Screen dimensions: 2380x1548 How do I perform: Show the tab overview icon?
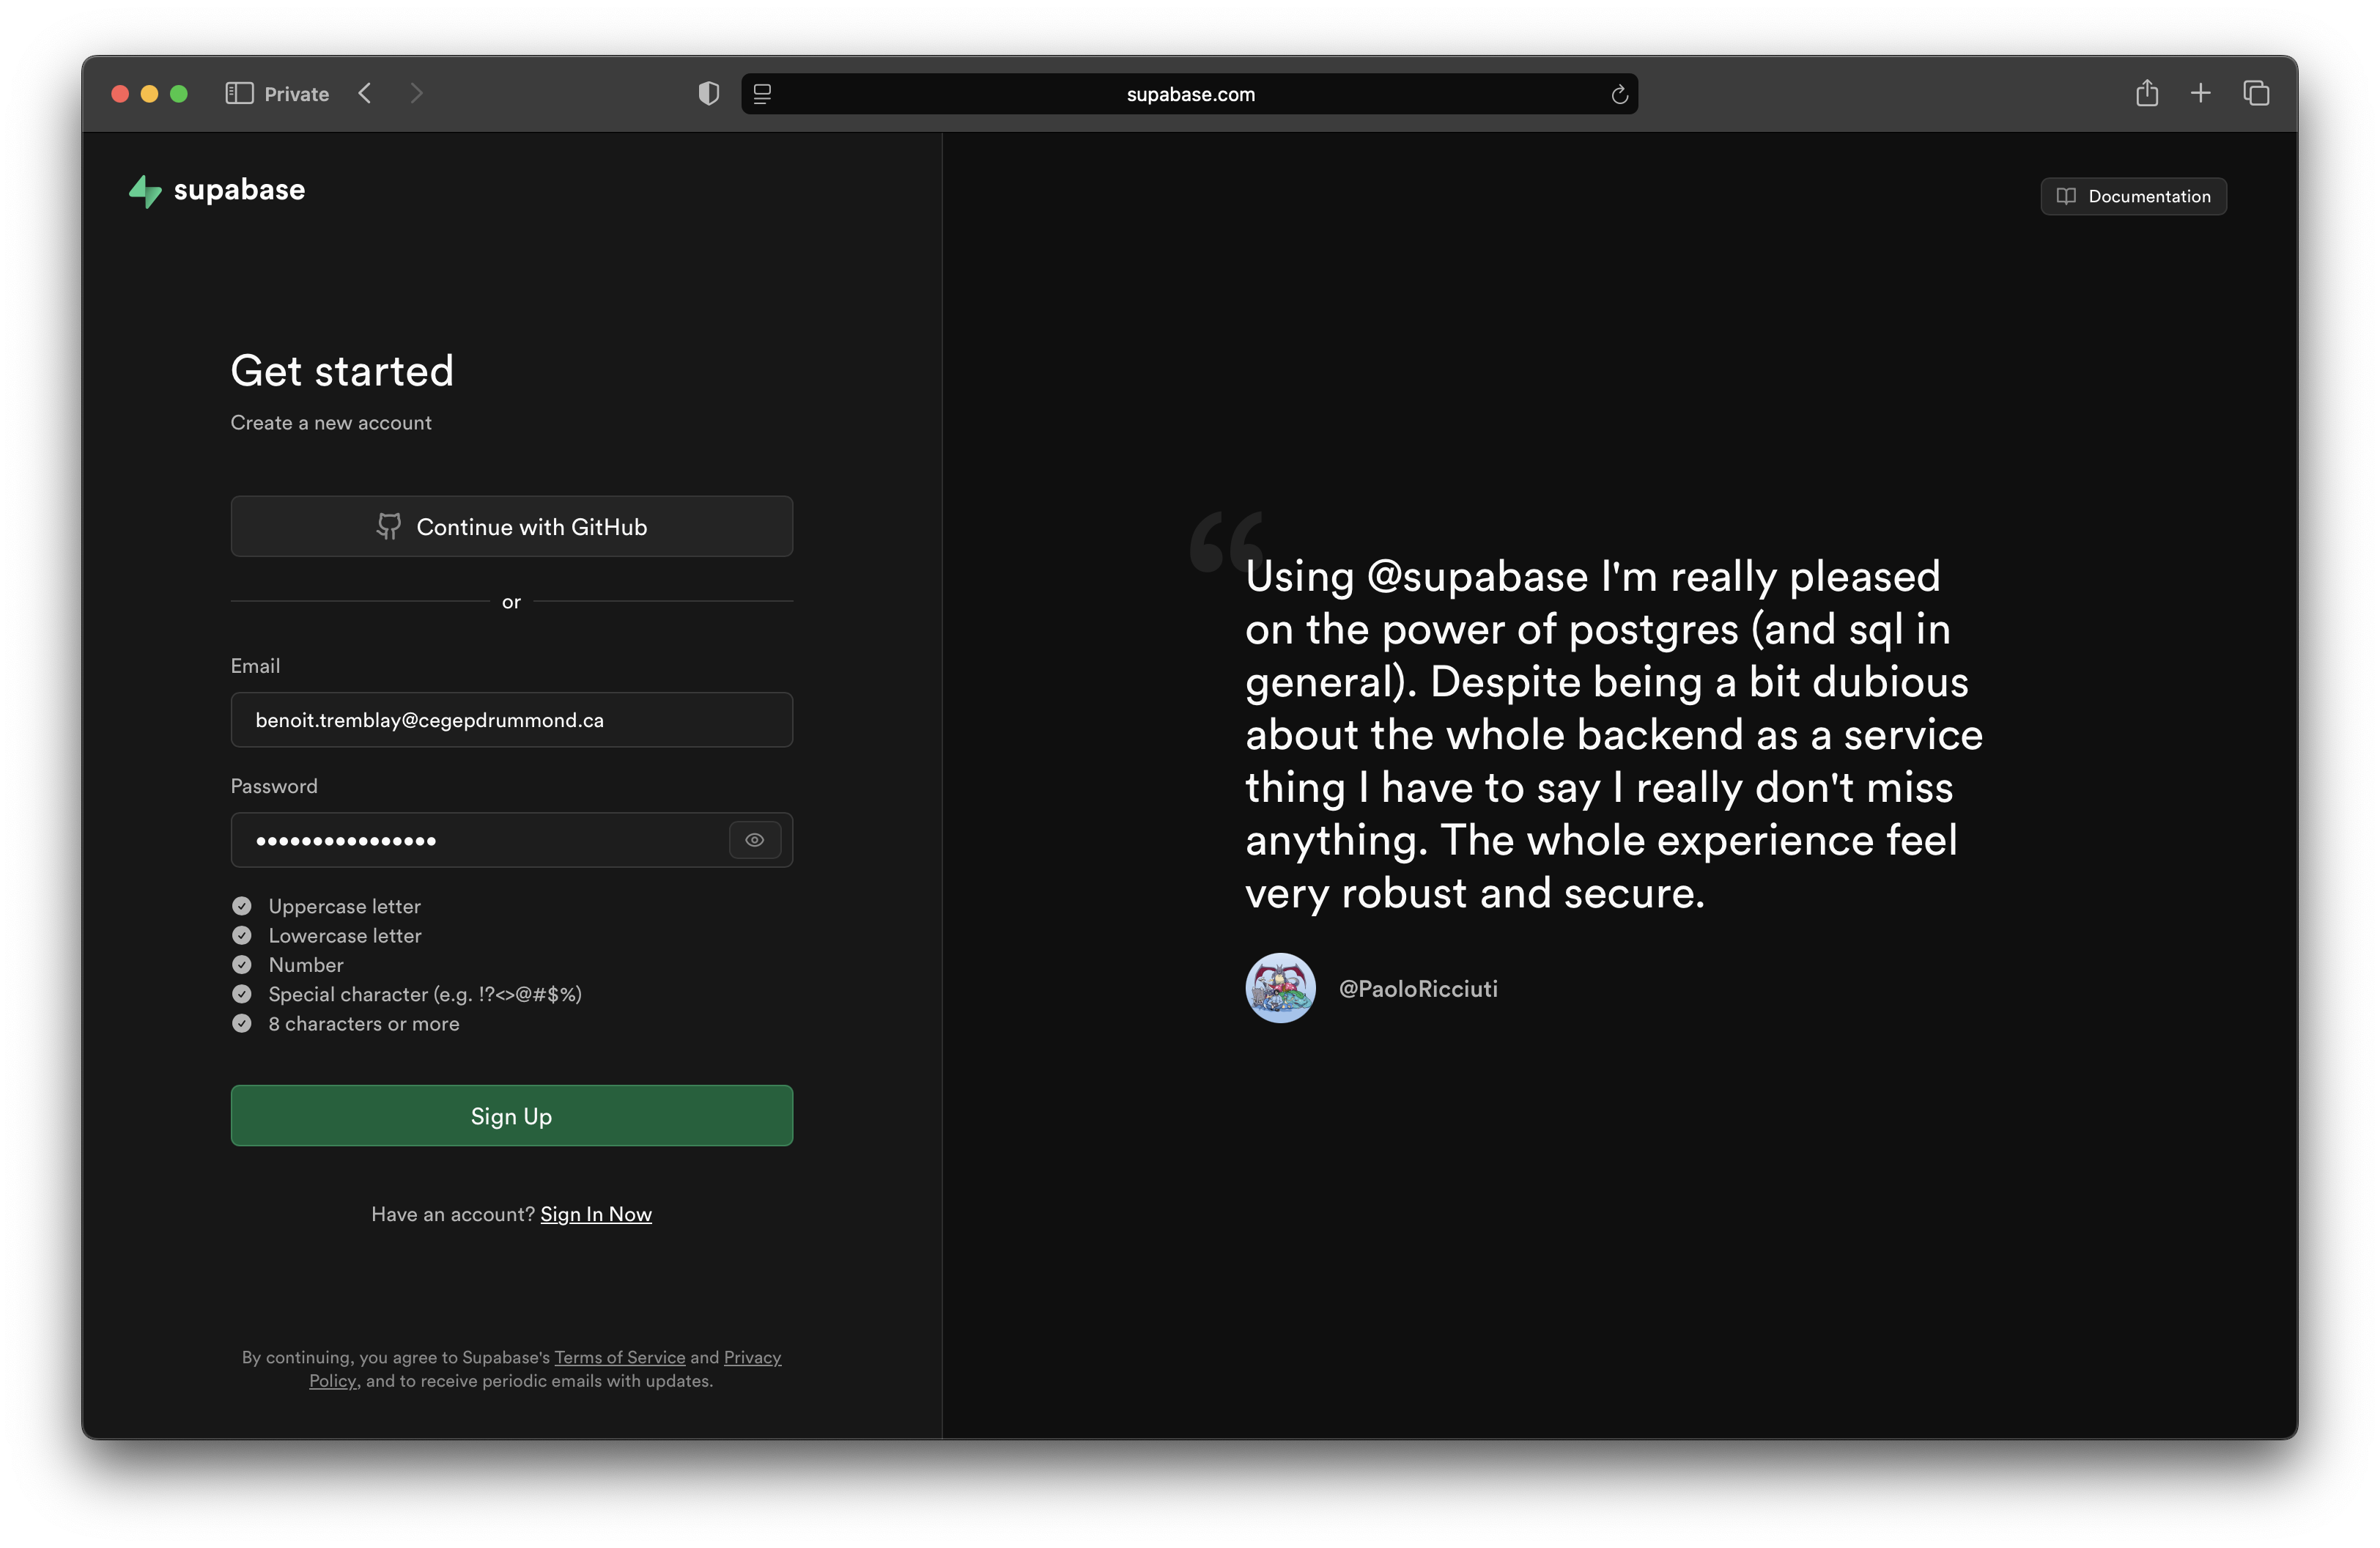tap(2256, 94)
